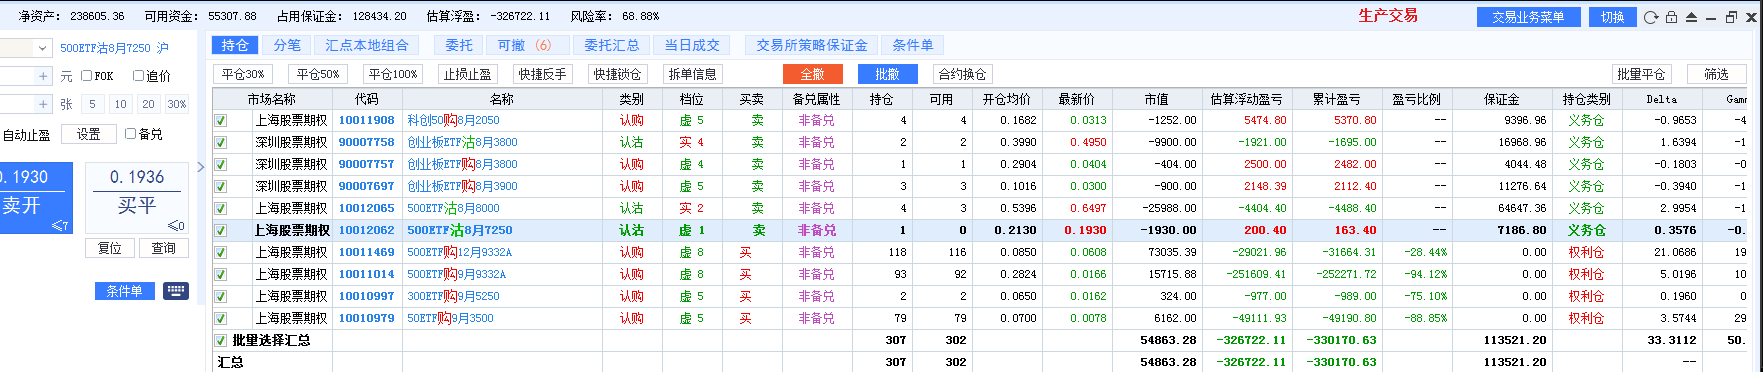Click the 设置 button for auto stop
The height and width of the screenshot is (372, 1763).
tap(89, 134)
